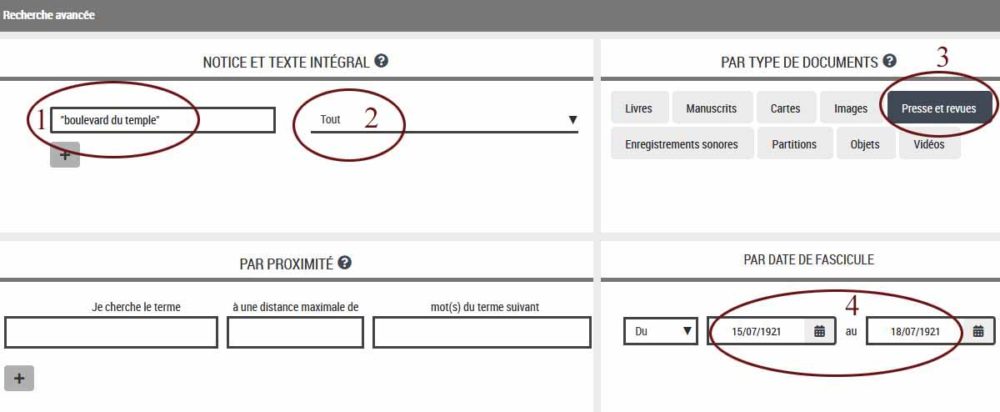
Task: Open help icon next to Par type de documents
Action: click(889, 61)
